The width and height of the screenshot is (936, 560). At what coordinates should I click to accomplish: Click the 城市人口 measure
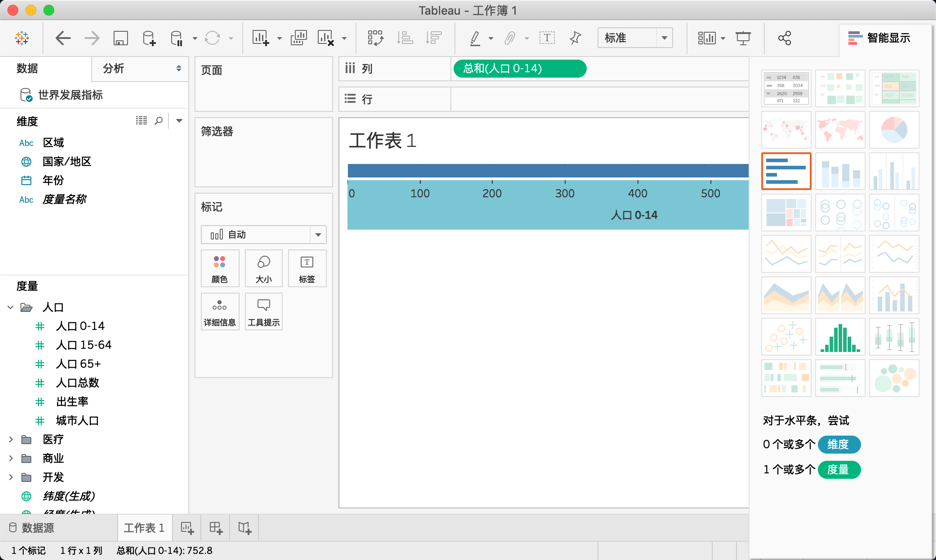coord(77,421)
